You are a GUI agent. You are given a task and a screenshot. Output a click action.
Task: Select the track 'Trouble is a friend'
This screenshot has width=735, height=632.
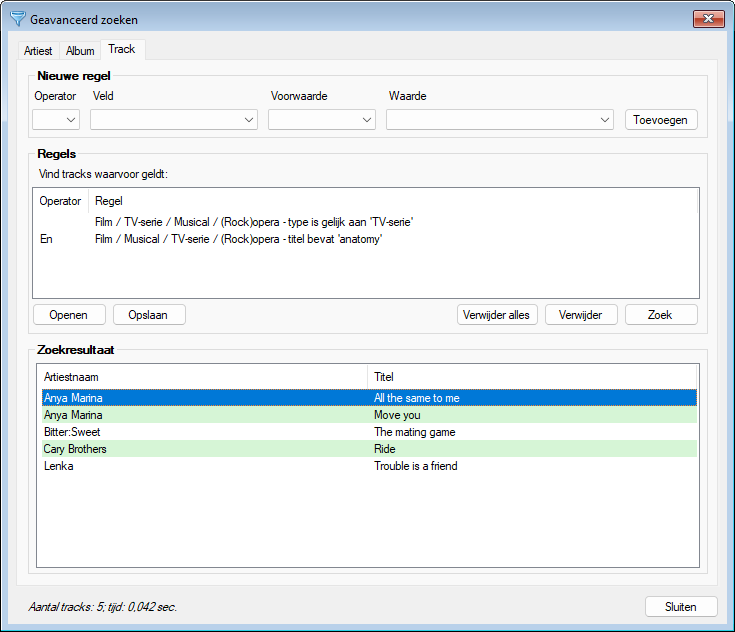415,466
